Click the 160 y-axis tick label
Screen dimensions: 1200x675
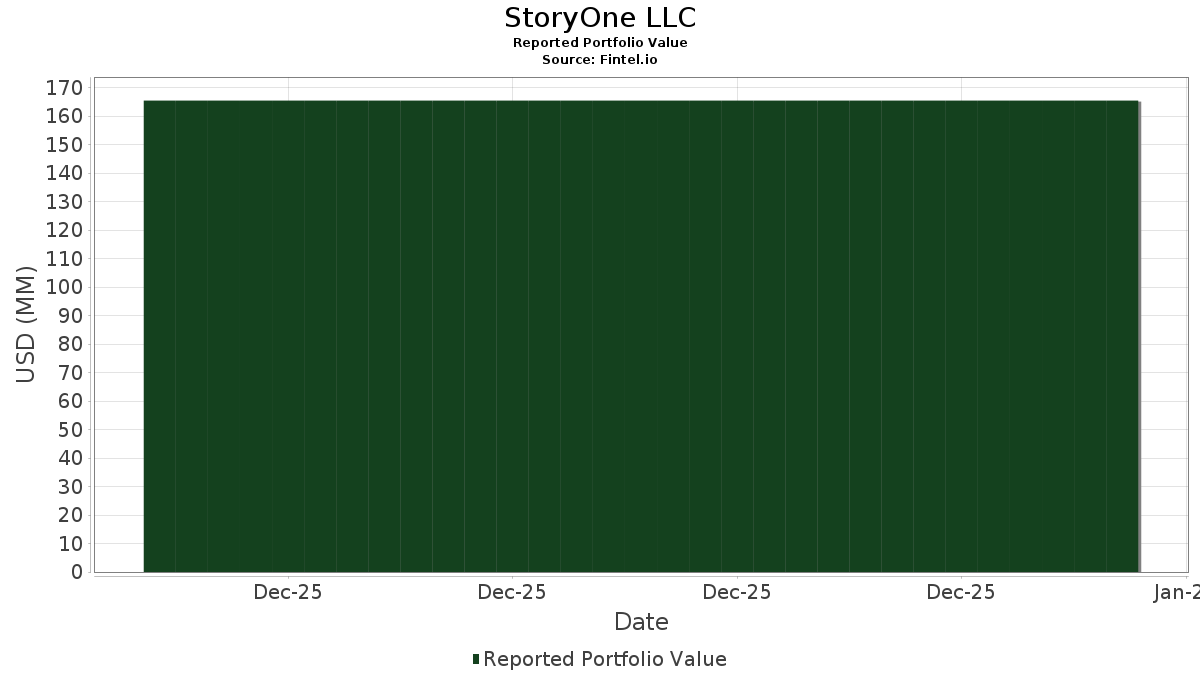[64, 116]
